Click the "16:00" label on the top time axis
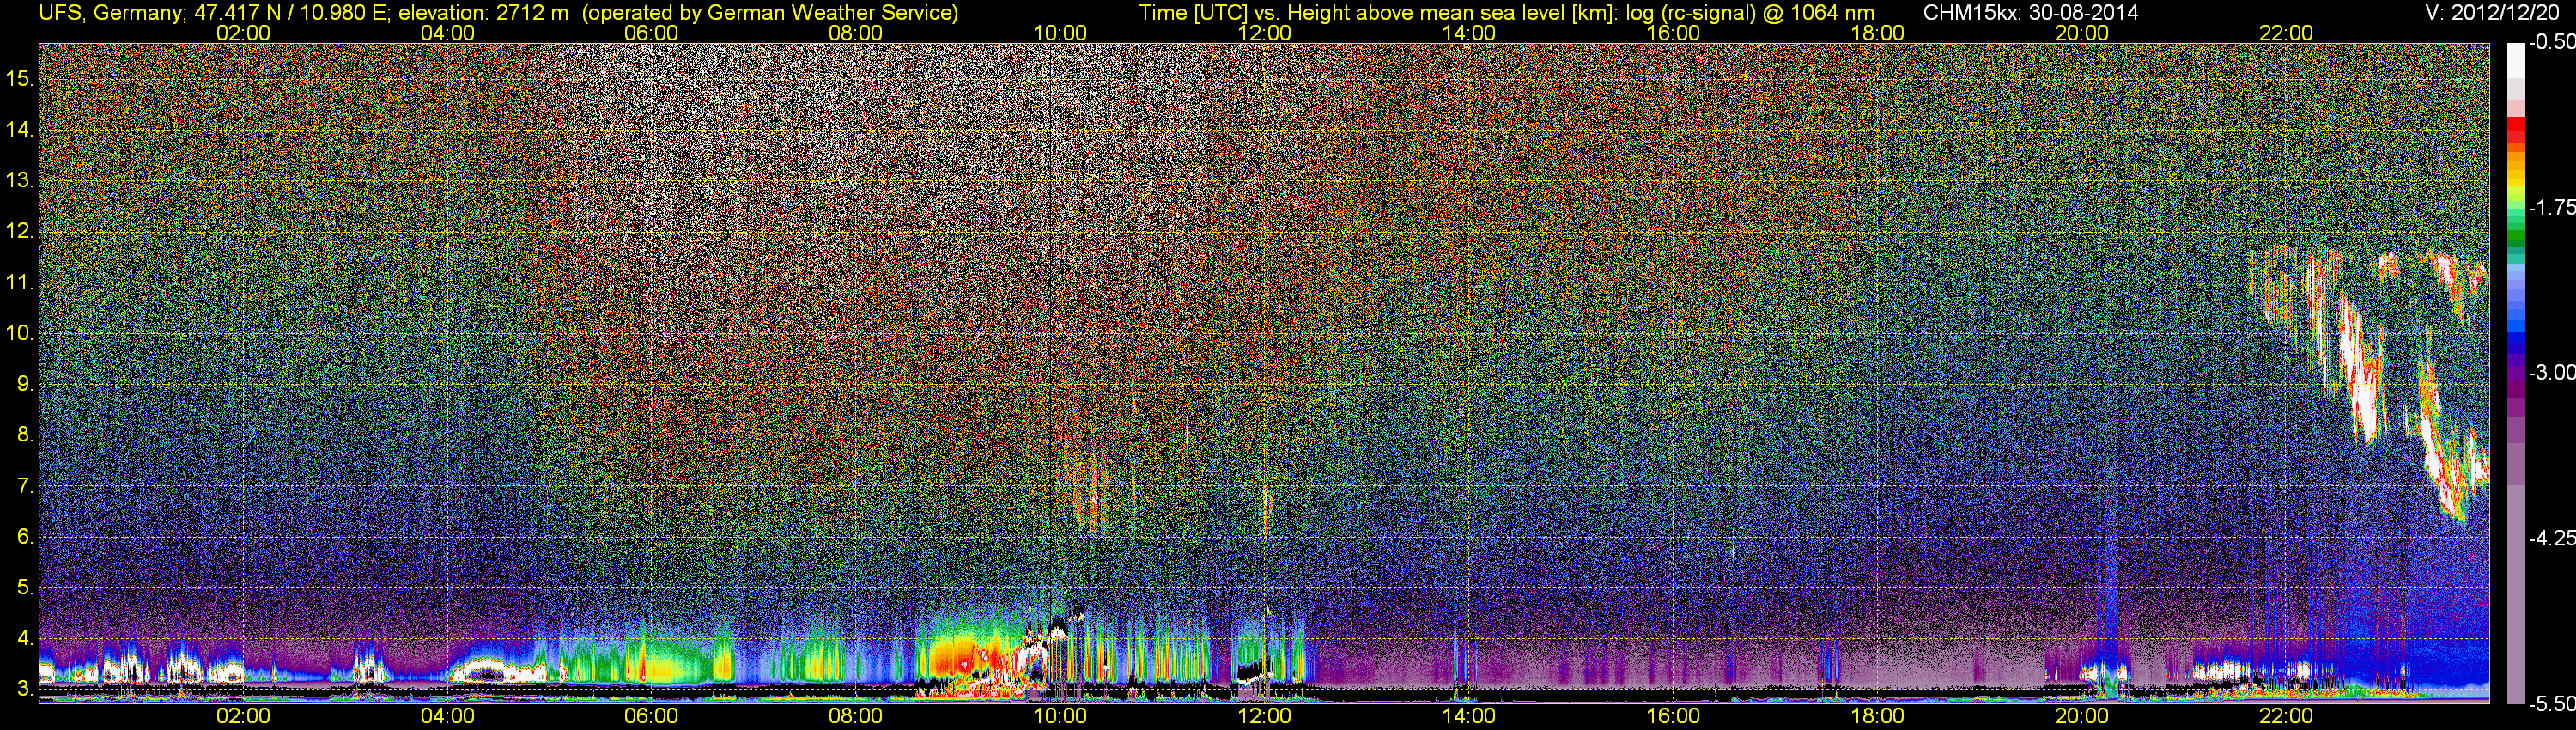 [x=1673, y=33]
